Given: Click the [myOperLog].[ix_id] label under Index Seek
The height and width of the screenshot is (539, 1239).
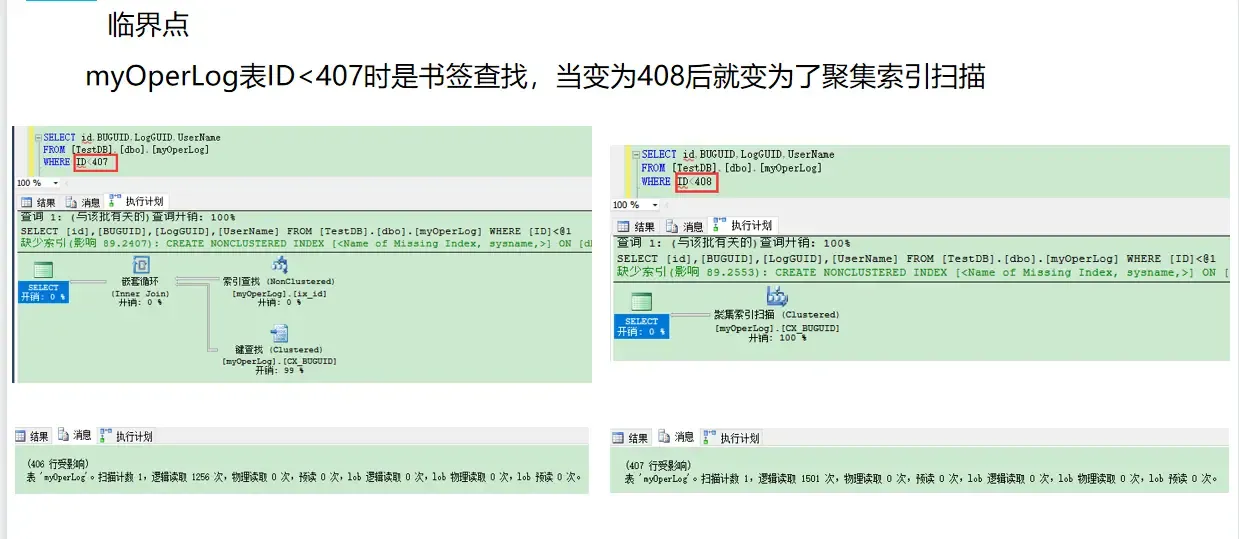Looking at the screenshot, I should coord(280,293).
